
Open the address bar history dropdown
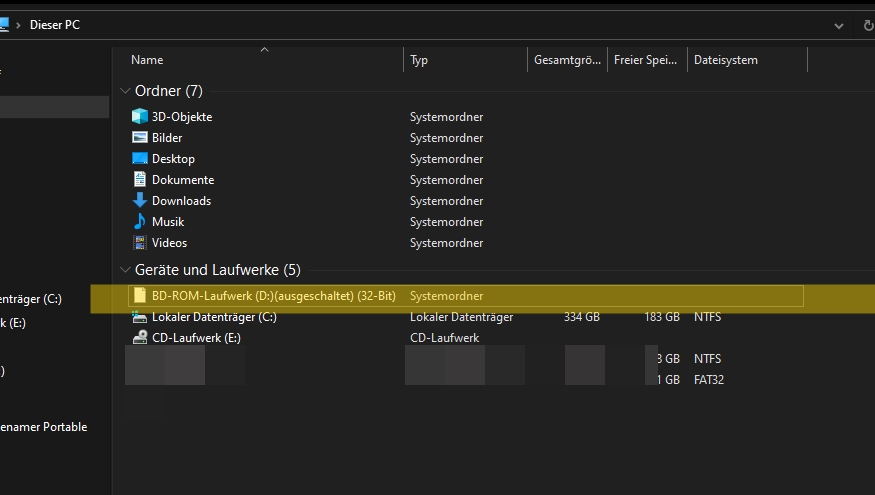pyautogui.click(x=838, y=26)
